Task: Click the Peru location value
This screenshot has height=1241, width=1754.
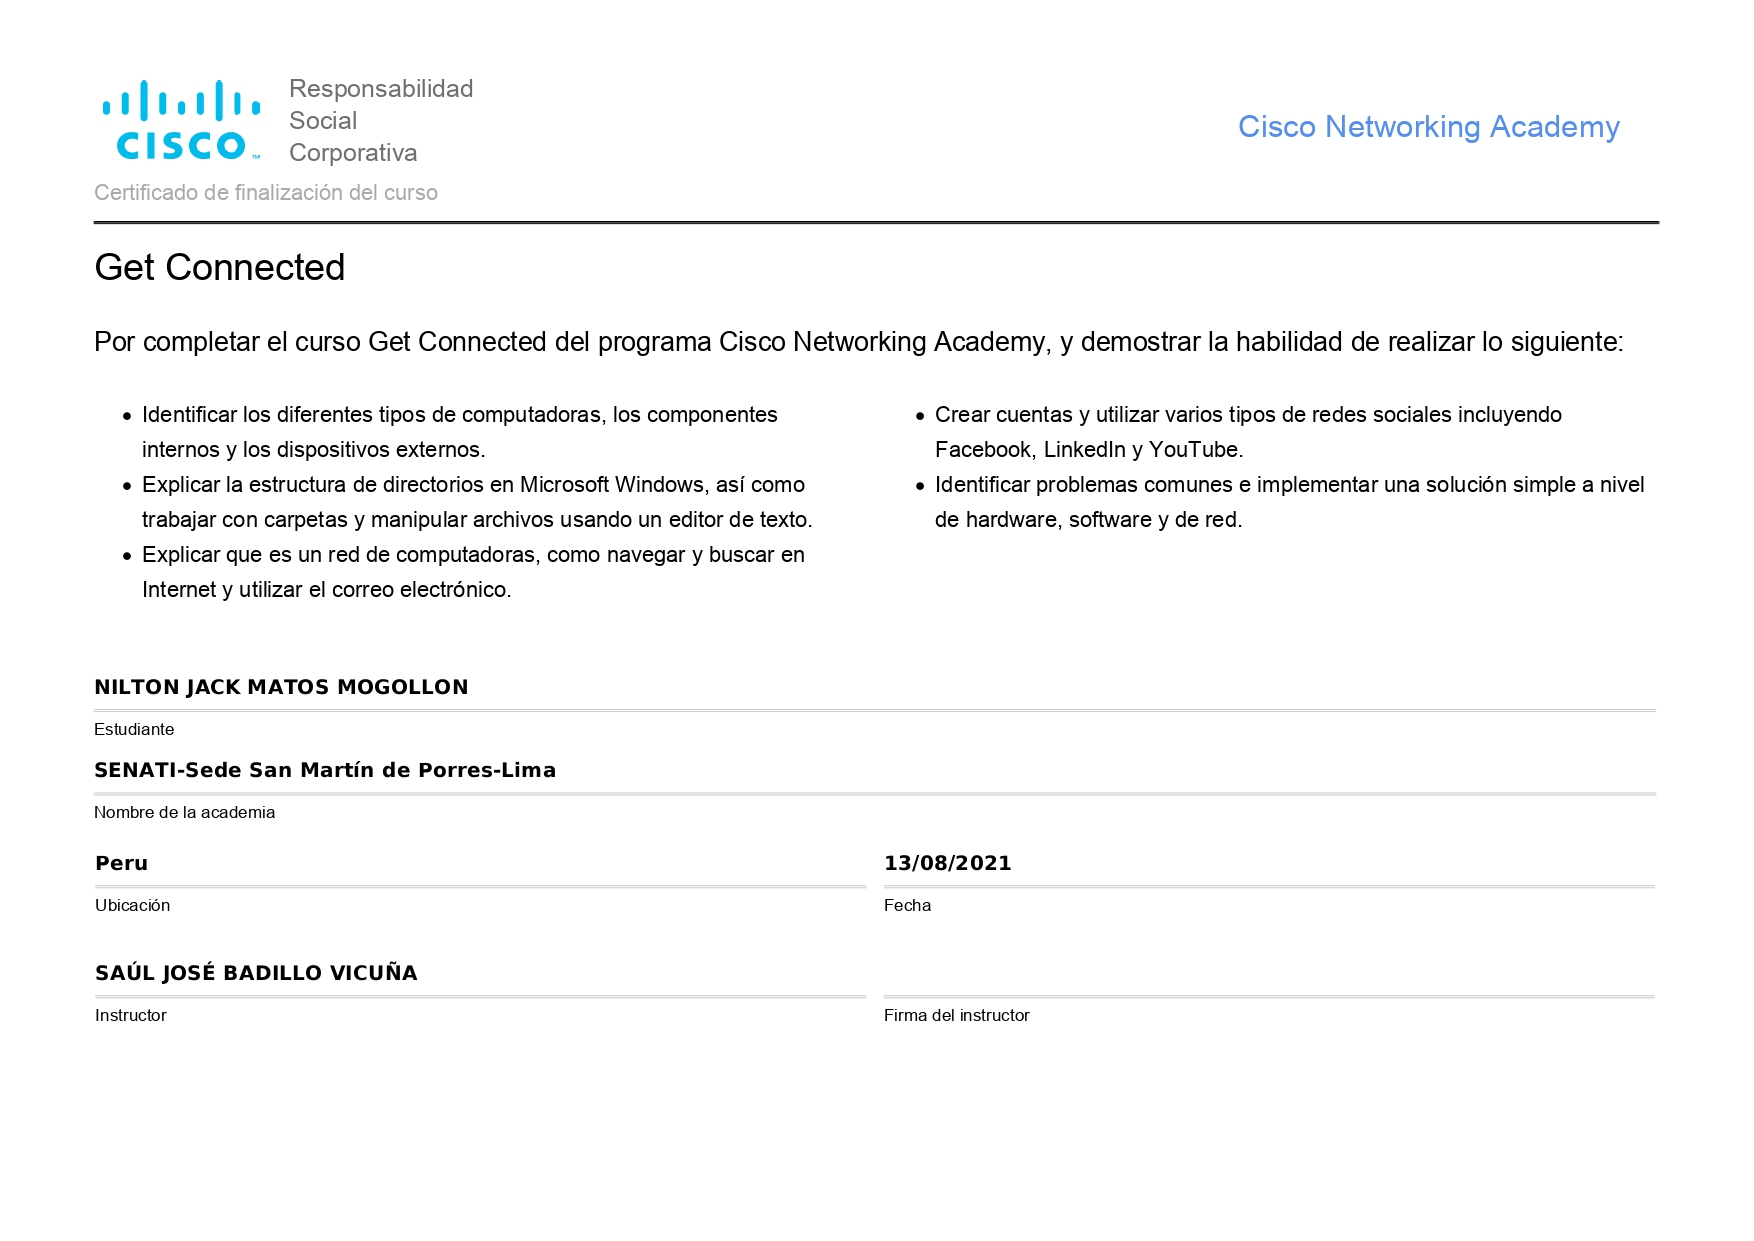Action: point(121,863)
